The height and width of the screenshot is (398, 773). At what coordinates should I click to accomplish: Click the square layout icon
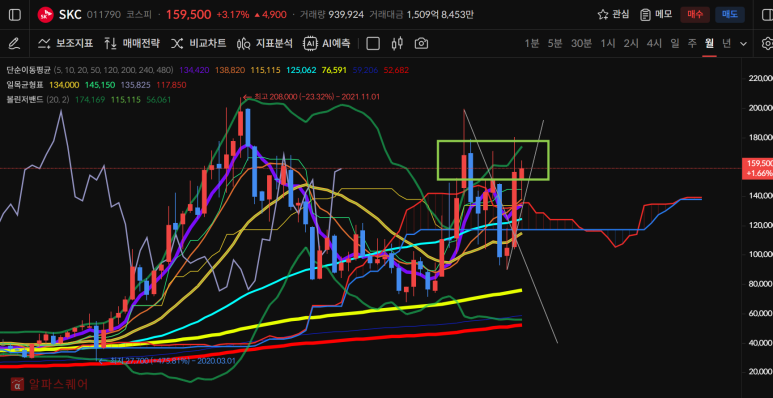click(373, 43)
